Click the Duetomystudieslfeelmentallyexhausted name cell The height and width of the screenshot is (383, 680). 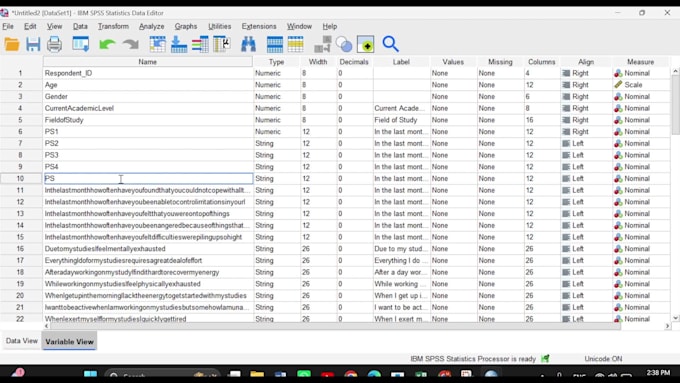click(x=148, y=249)
